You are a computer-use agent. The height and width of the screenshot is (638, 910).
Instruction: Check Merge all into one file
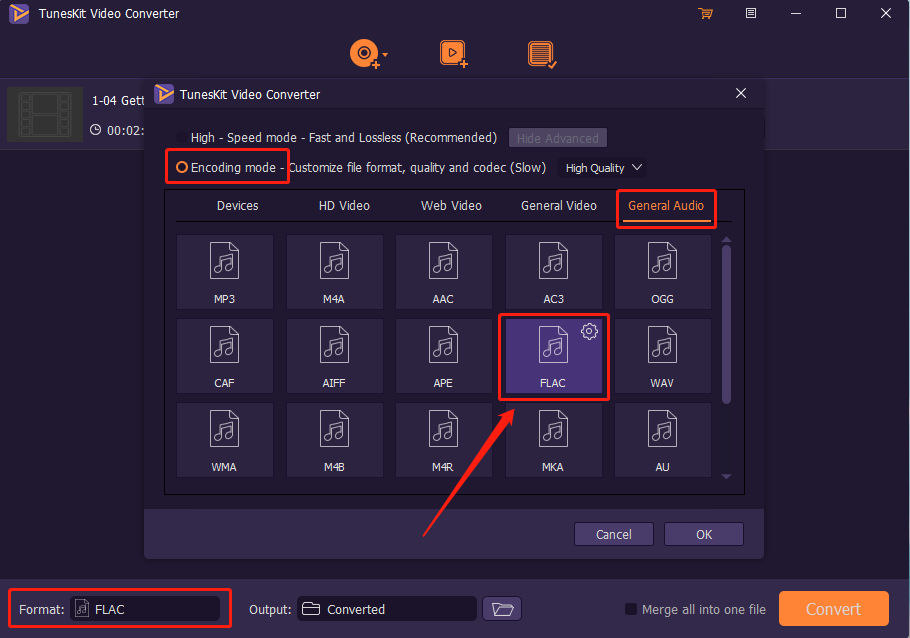tap(631, 609)
